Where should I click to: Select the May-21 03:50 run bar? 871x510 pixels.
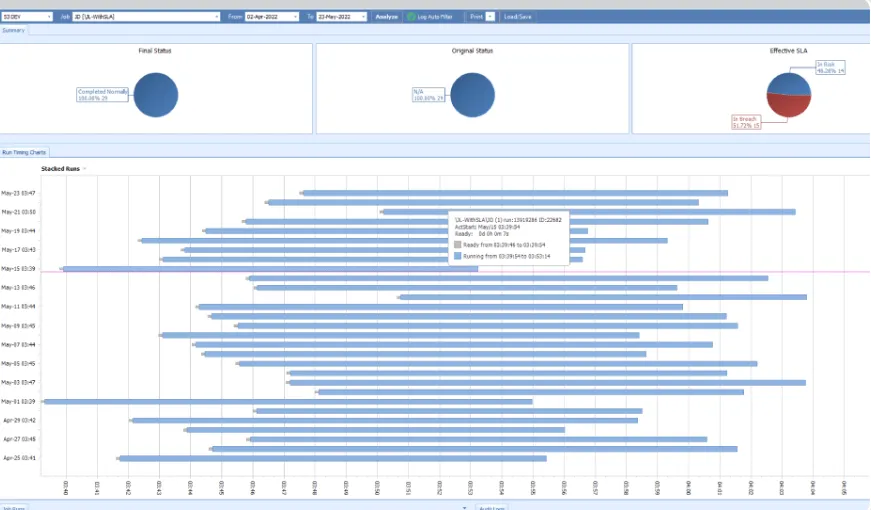pyautogui.click(x=588, y=212)
